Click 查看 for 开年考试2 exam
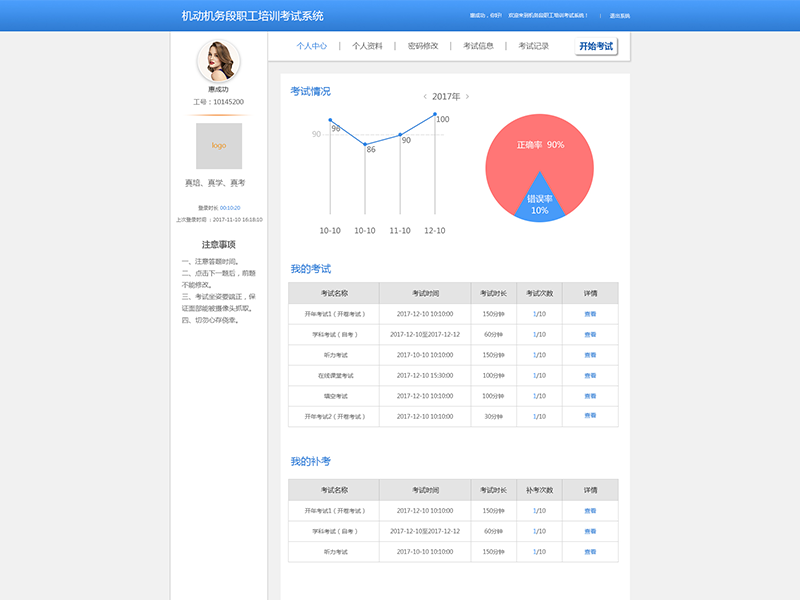 (590, 417)
